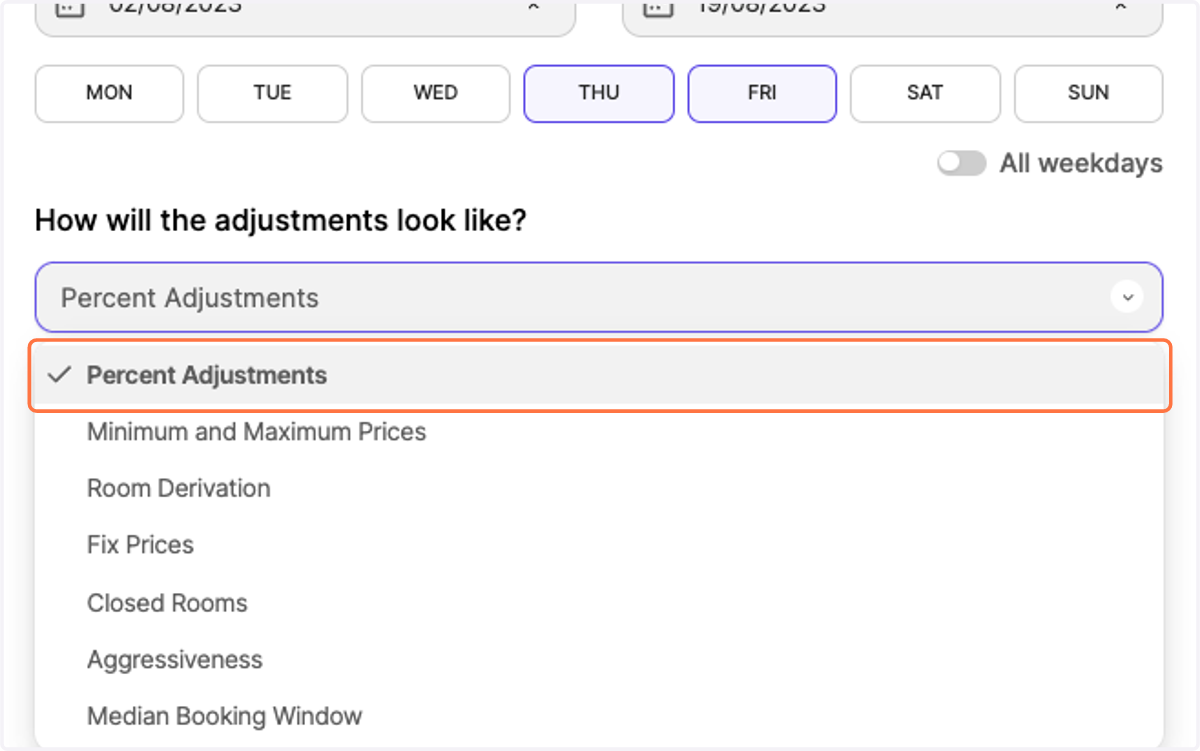Open the Percent Adjustments combo box
1200x751 pixels.
(x=599, y=297)
